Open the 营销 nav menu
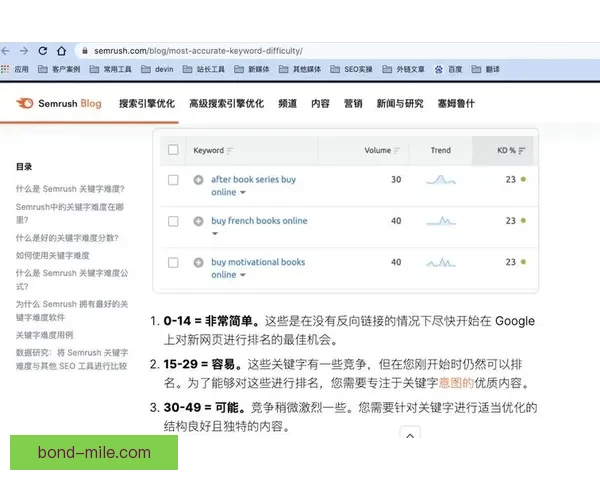The image size is (600, 480). [353, 103]
